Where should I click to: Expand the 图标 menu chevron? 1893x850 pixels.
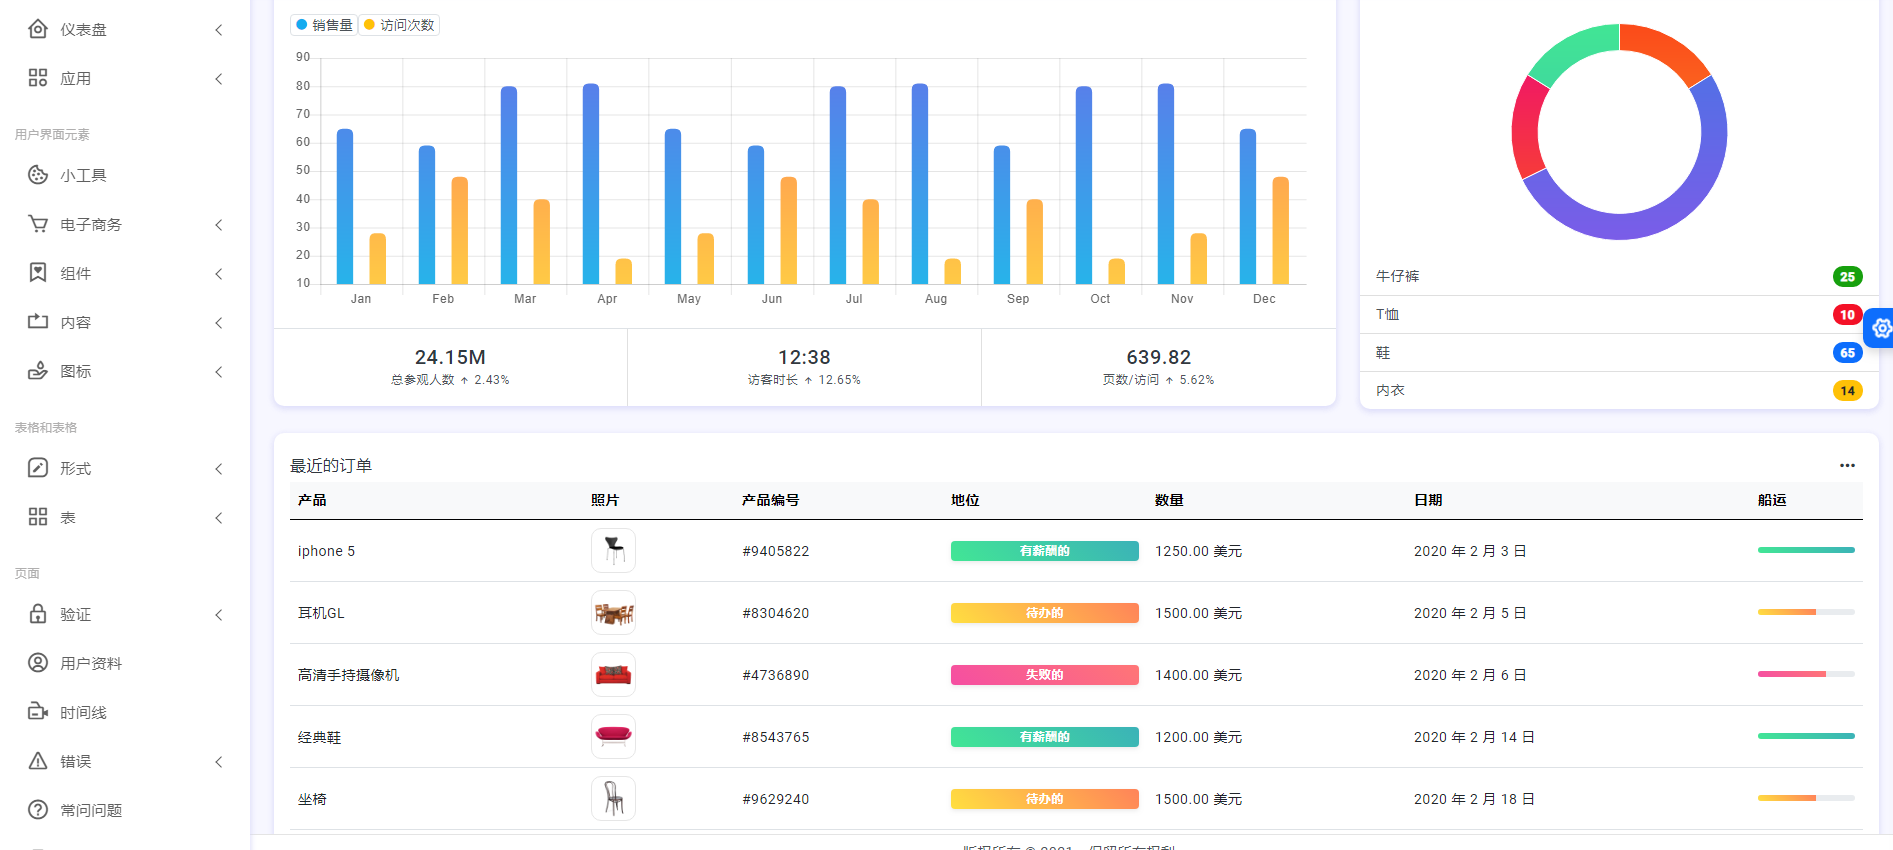pos(219,372)
